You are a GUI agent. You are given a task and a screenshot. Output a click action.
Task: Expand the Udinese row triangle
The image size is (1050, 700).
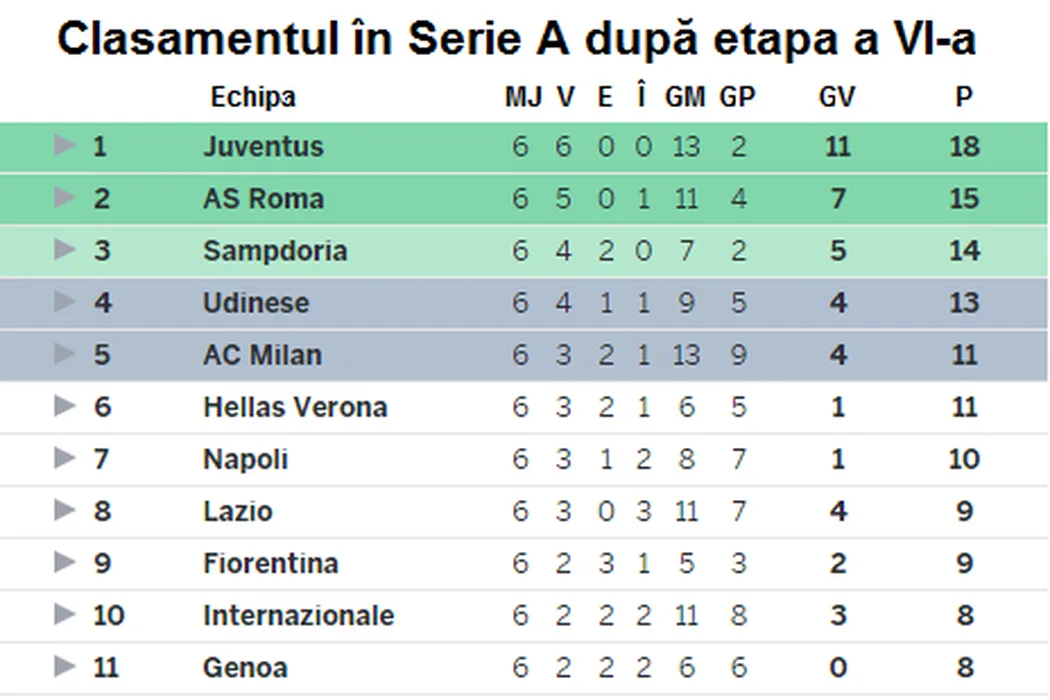tap(65, 302)
